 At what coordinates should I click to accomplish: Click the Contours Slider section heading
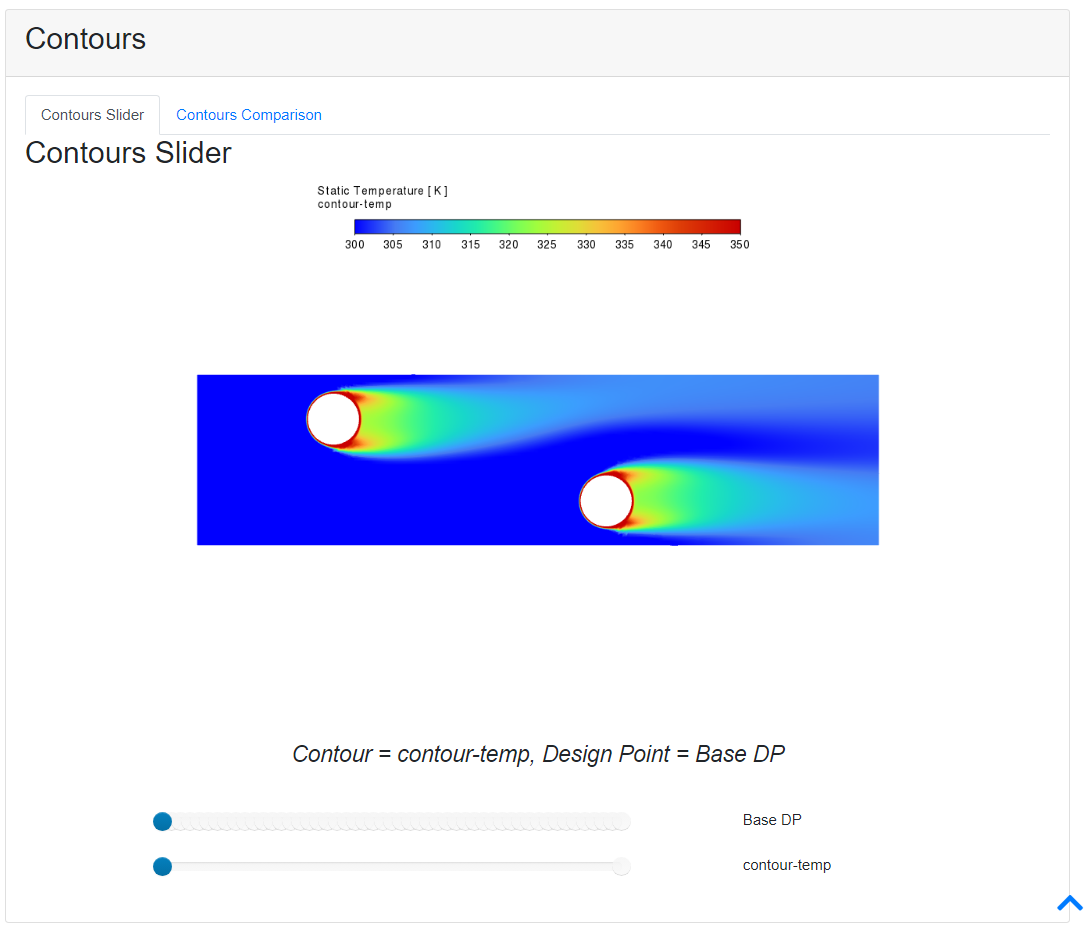pos(128,152)
